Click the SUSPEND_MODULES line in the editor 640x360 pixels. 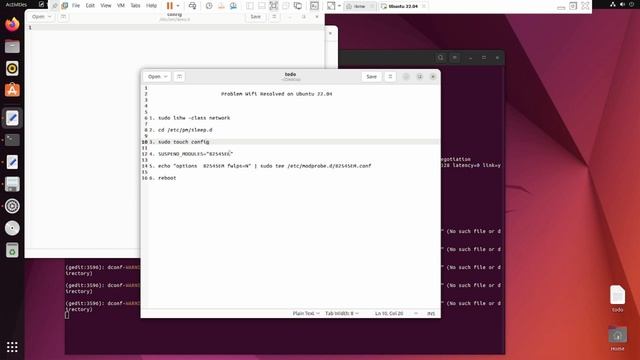click(x=195, y=154)
